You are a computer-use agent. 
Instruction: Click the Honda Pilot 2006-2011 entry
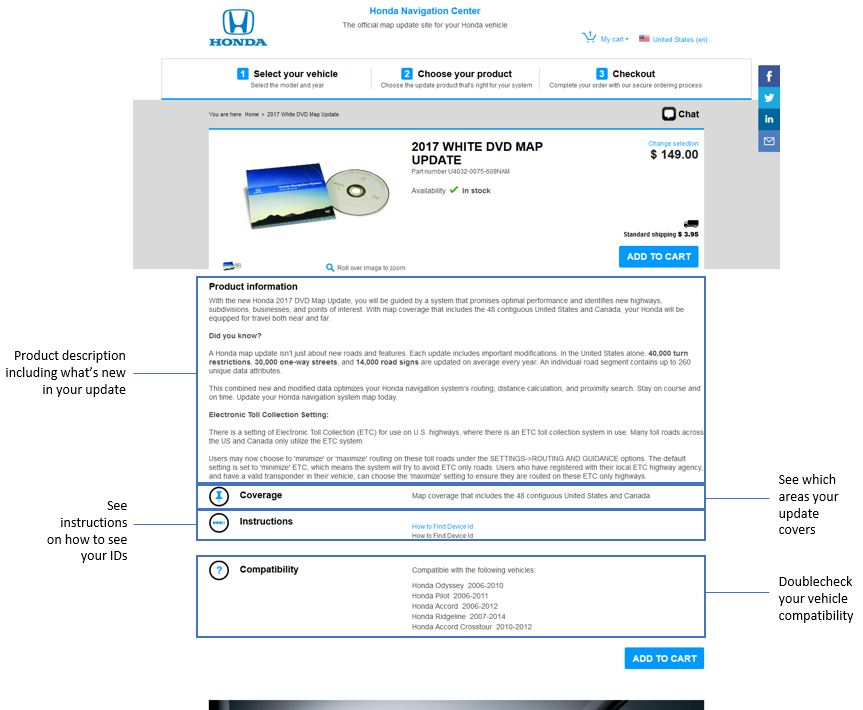coord(450,596)
